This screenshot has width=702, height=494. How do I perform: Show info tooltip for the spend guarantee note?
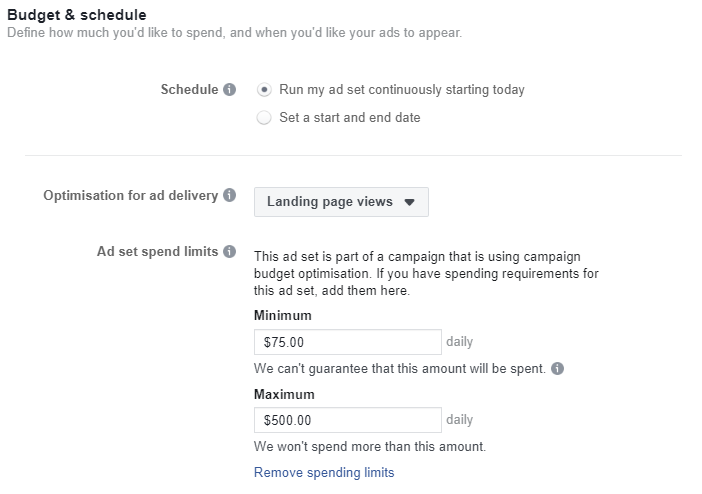557,369
